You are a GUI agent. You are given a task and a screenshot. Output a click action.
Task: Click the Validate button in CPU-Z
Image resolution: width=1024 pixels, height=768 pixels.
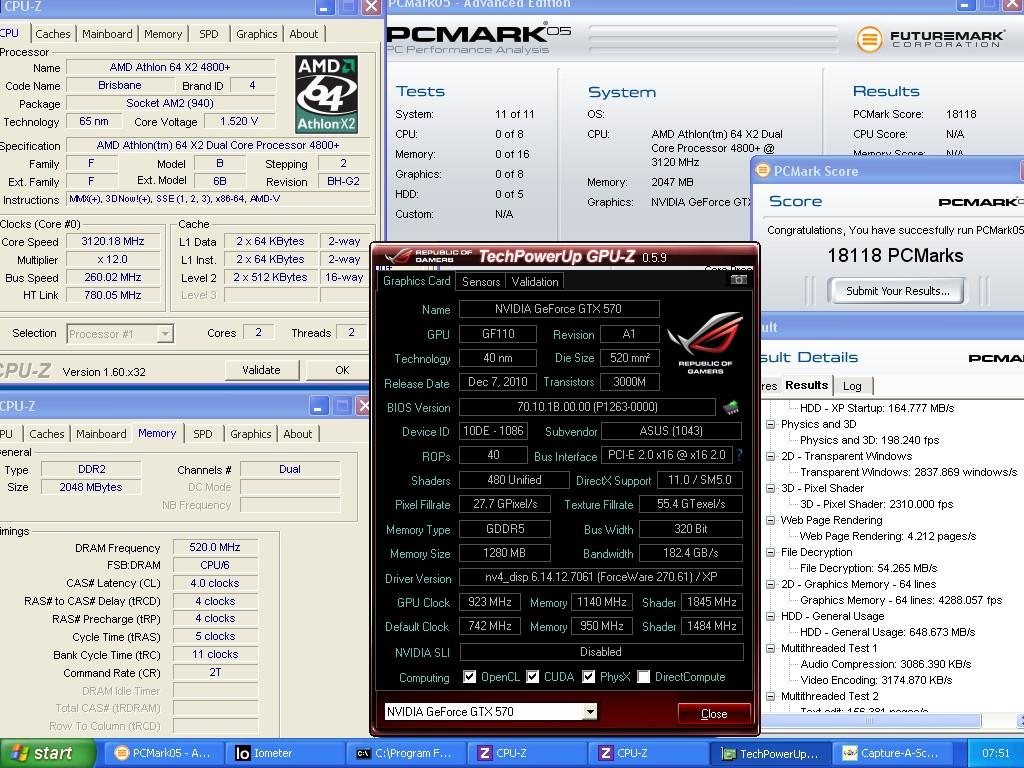(261, 370)
